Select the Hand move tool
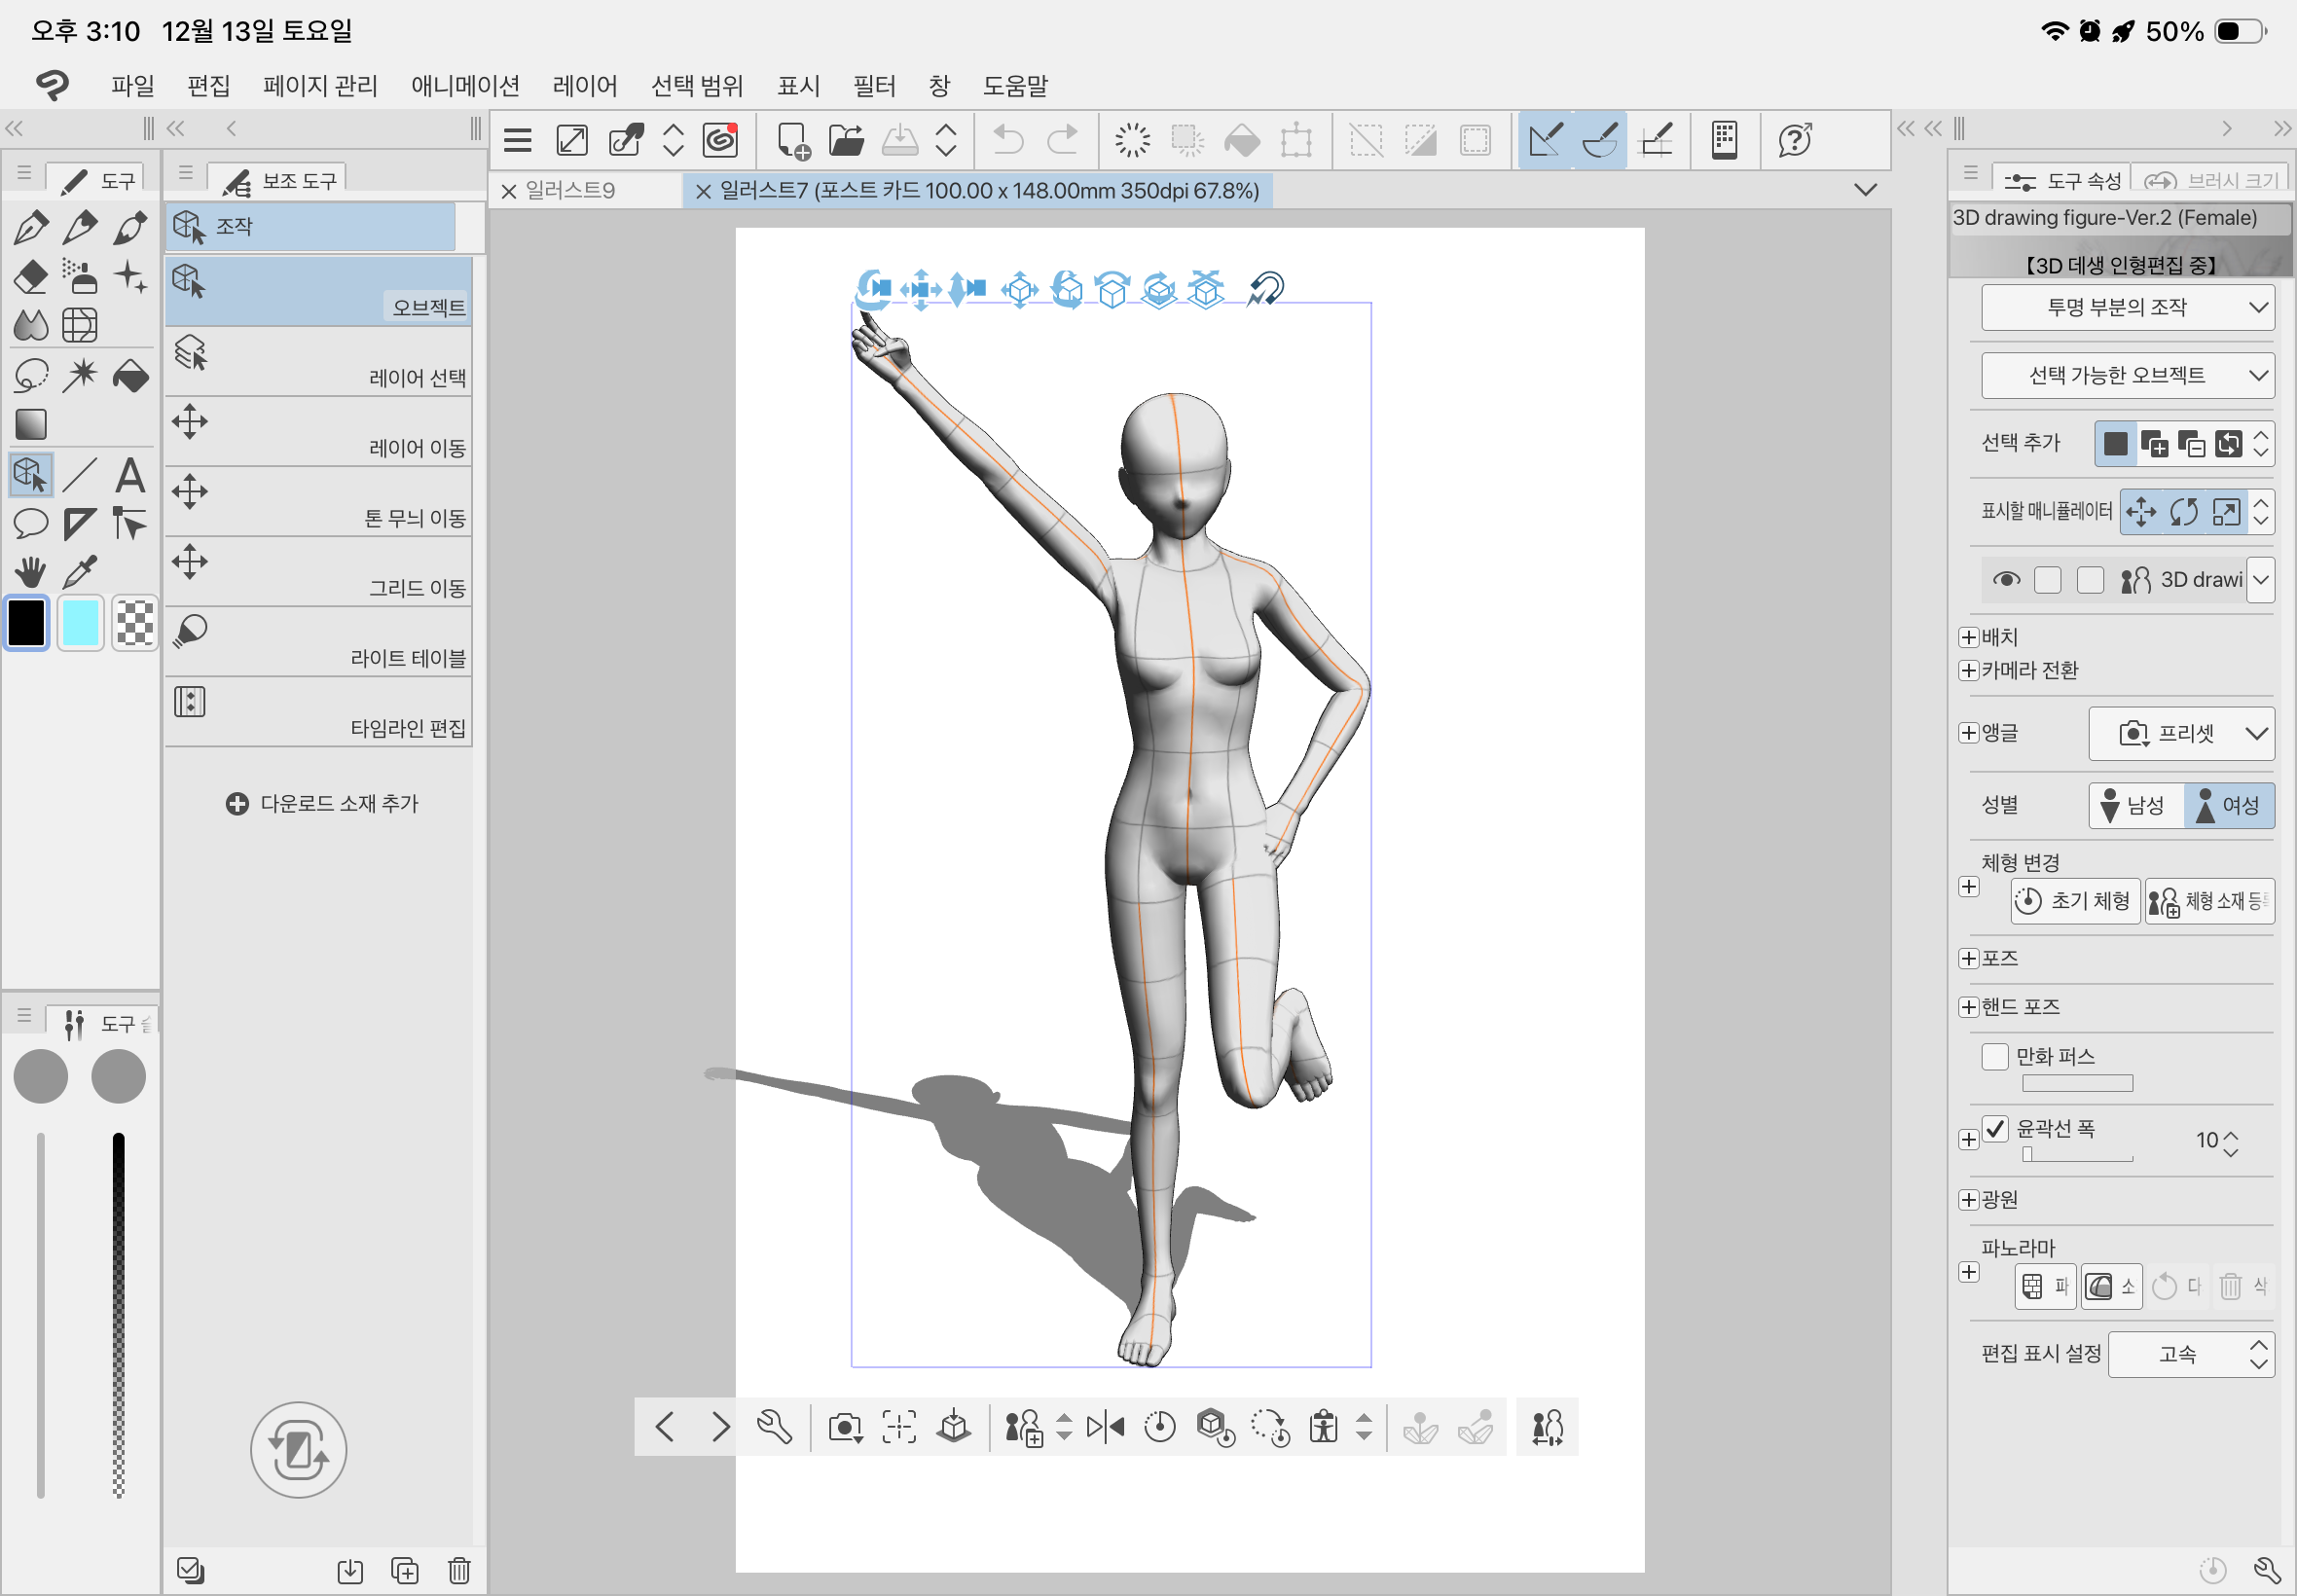Screen dimensions: 2297x1596 pyautogui.click(x=31, y=572)
